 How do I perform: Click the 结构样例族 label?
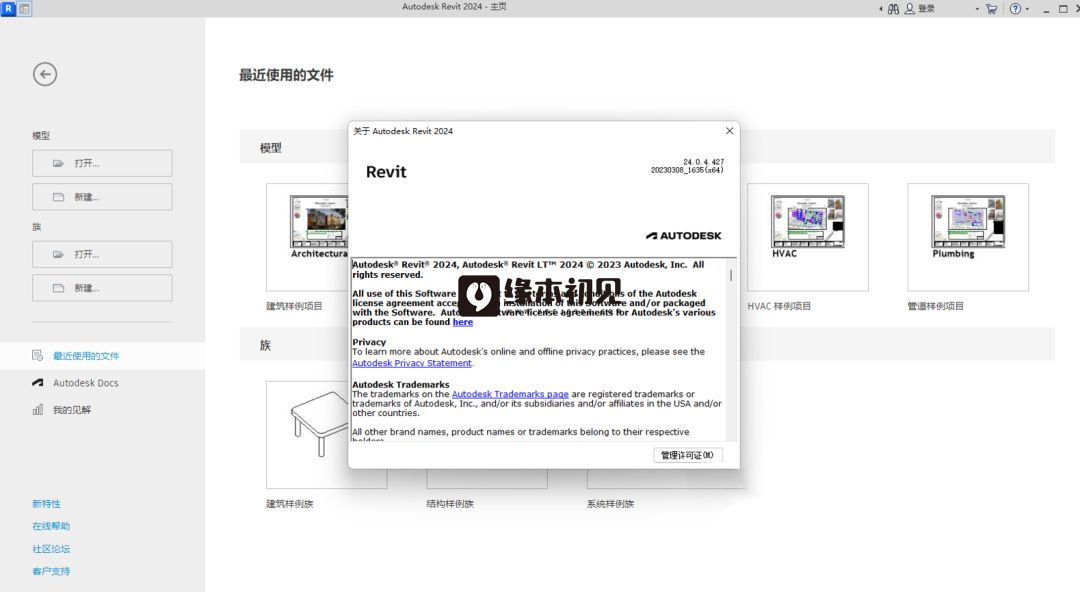[x=450, y=504]
